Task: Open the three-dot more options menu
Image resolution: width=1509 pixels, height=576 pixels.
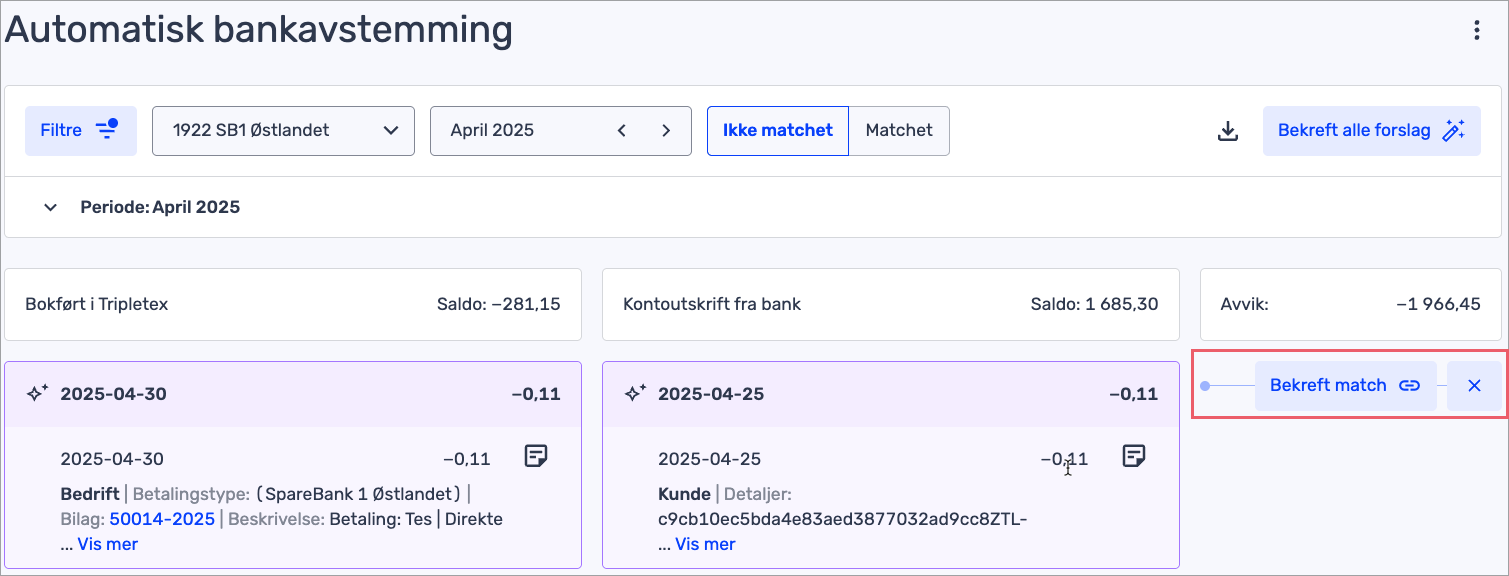Action: point(1476,31)
